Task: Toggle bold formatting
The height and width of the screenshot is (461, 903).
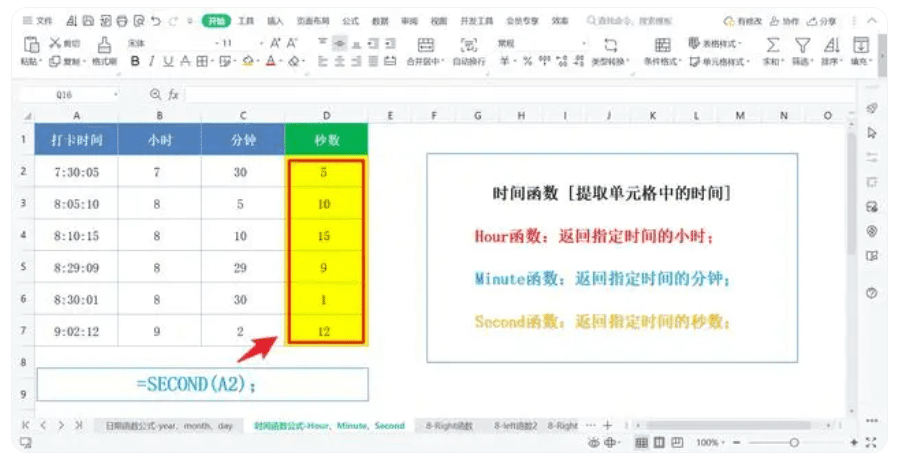Action: 135,61
